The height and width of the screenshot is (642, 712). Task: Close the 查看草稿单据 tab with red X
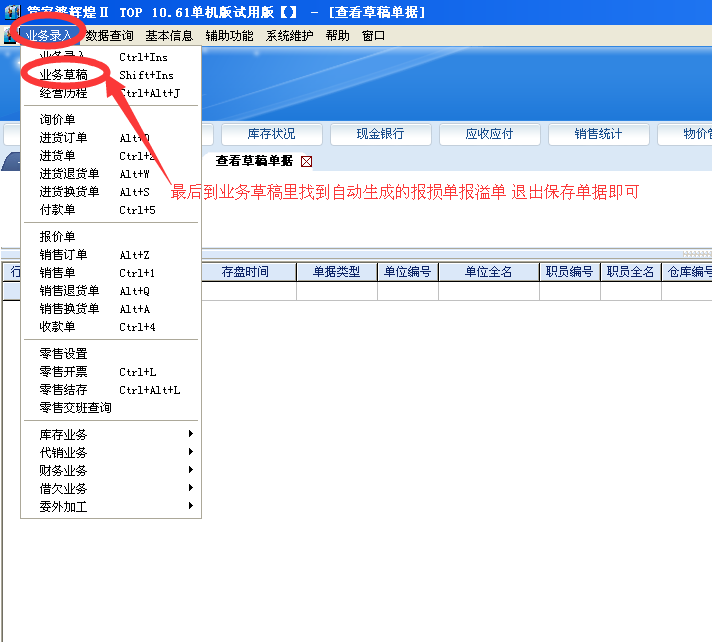(x=306, y=161)
